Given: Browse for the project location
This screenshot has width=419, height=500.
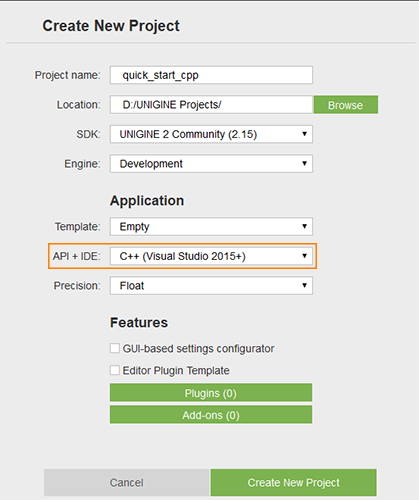Looking at the screenshot, I should point(346,105).
